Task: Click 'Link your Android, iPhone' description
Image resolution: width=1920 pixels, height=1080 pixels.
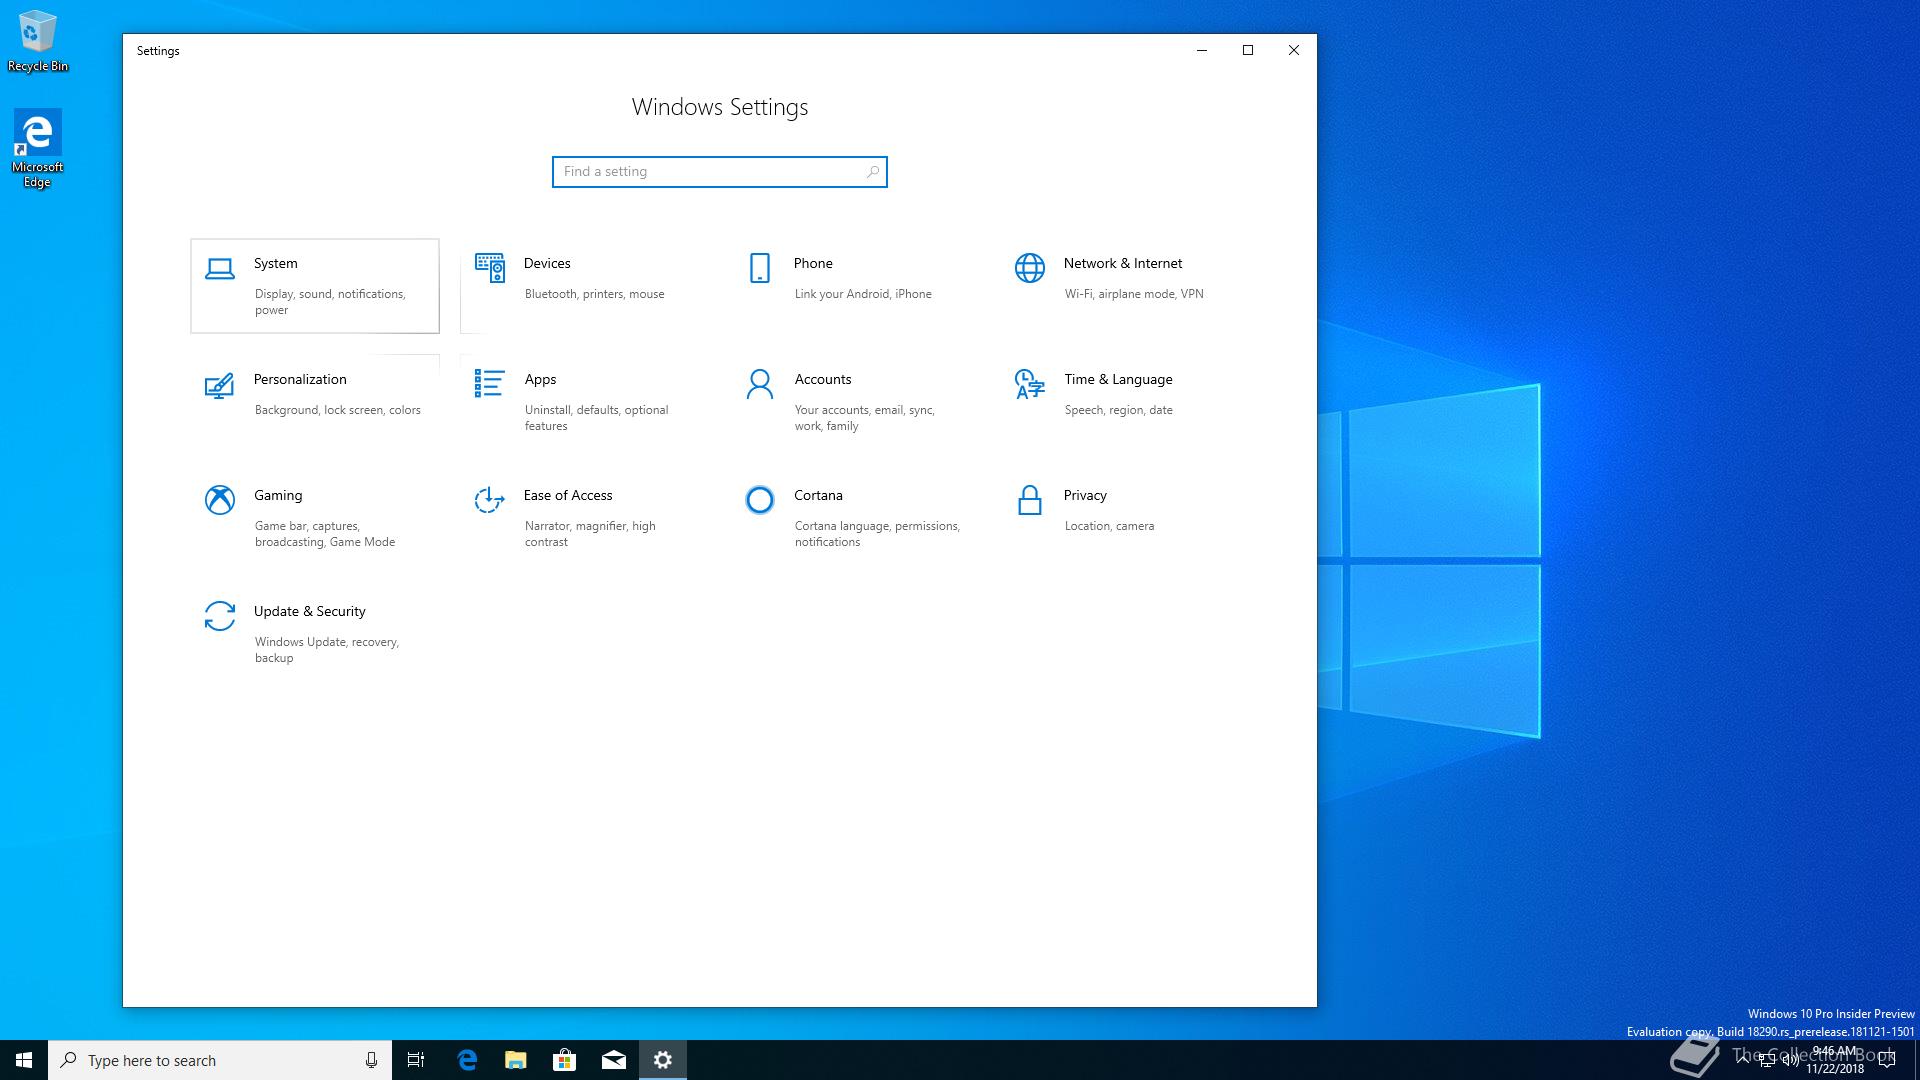Action: tap(863, 294)
